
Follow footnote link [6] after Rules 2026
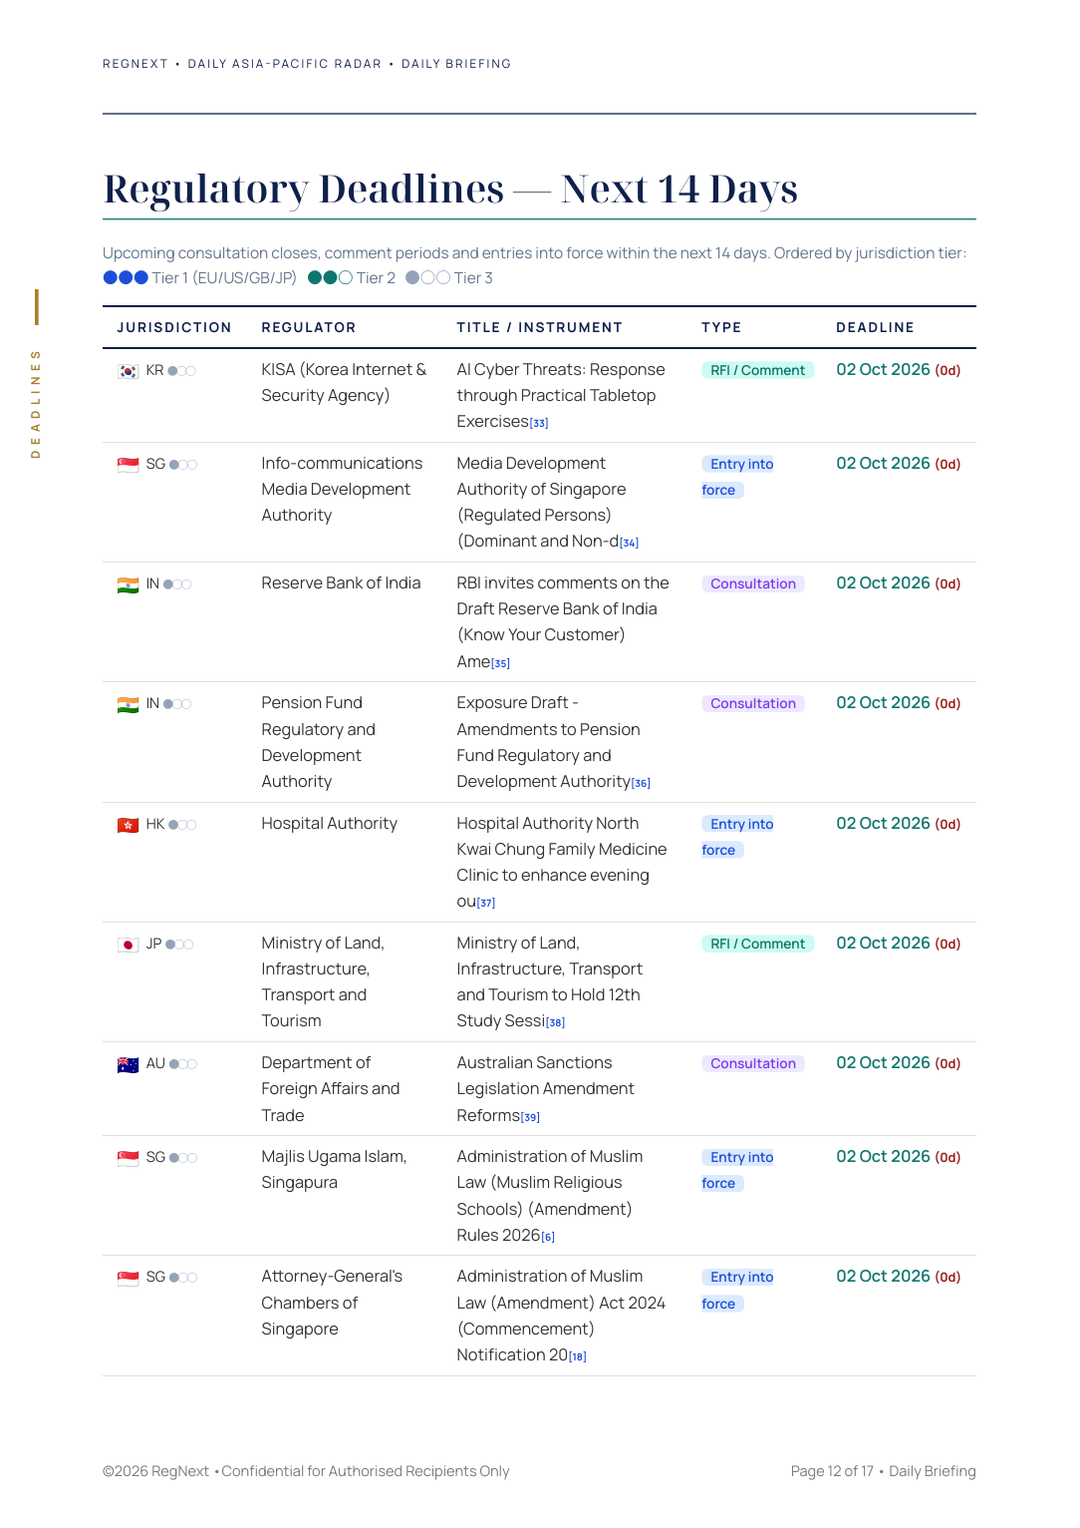coord(548,1237)
